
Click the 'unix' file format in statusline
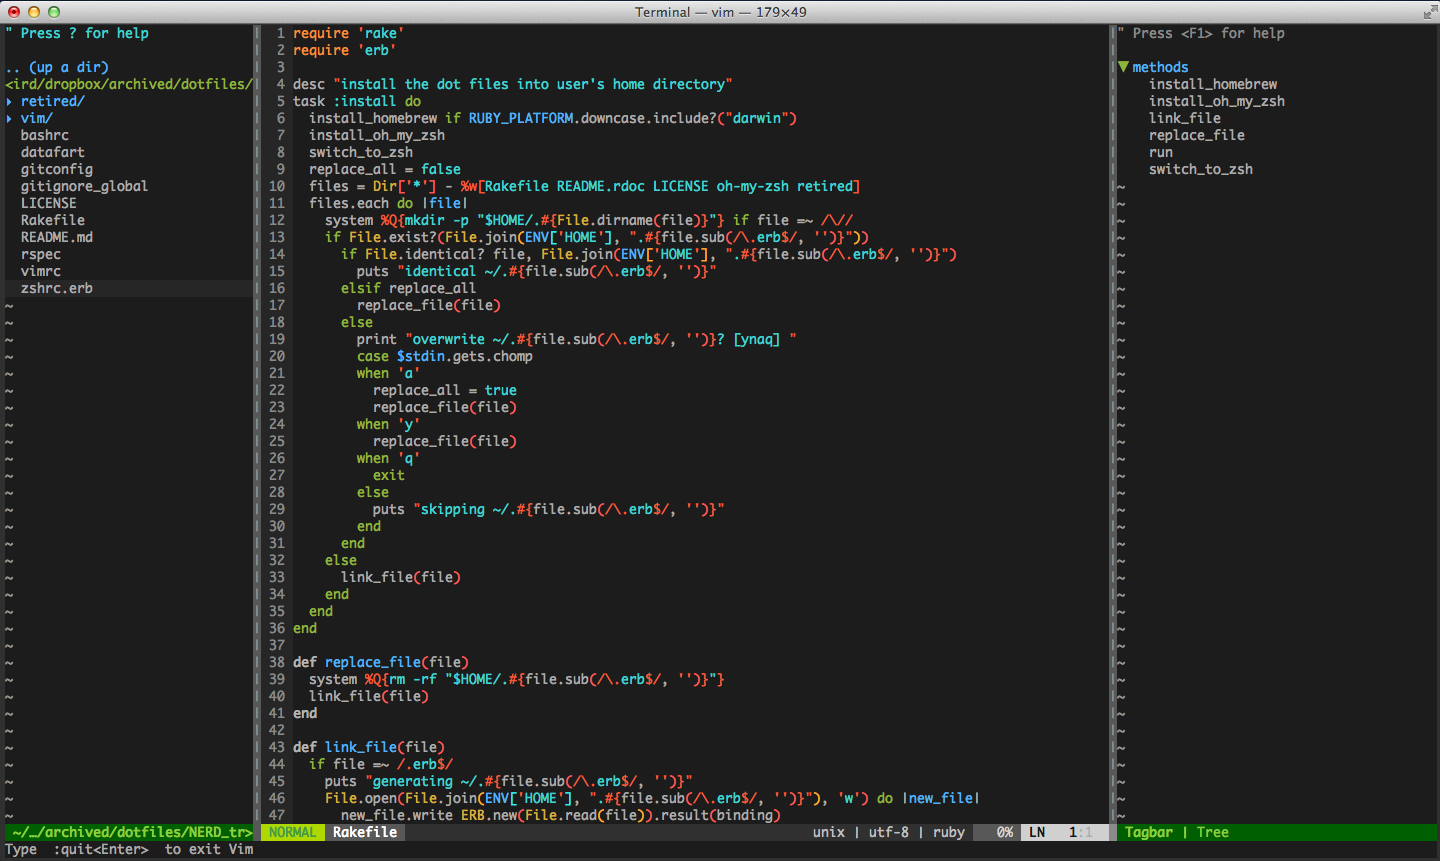[829, 832]
